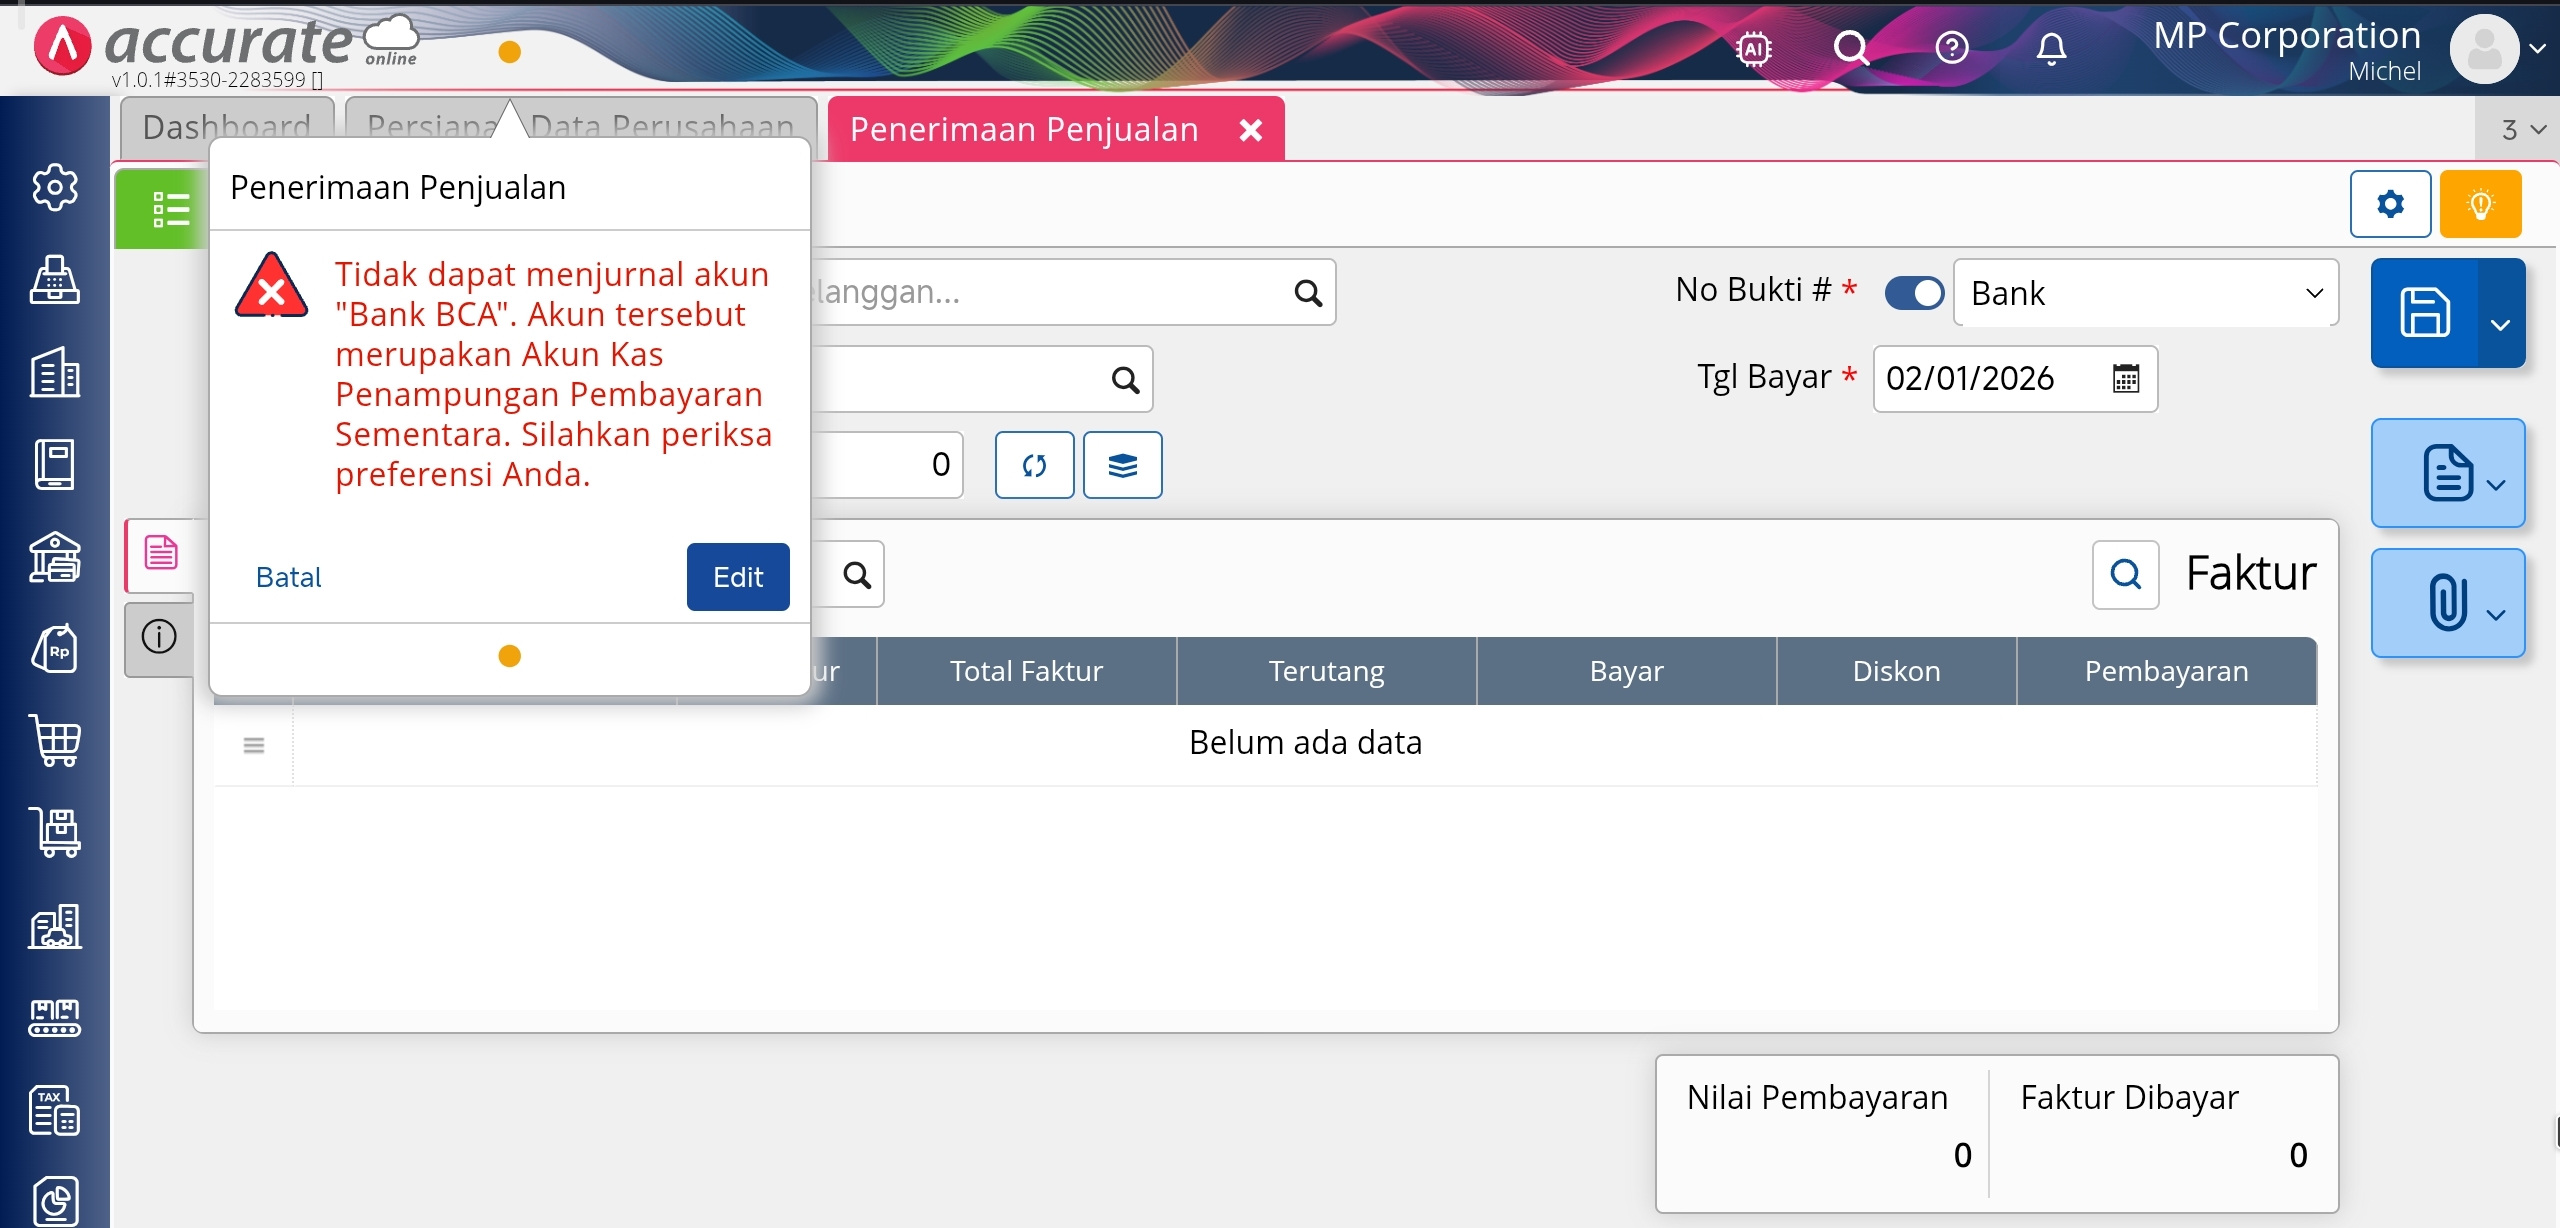Click the refresh arrows button
Viewport: 2560px width, 1228px height.
(1034, 465)
